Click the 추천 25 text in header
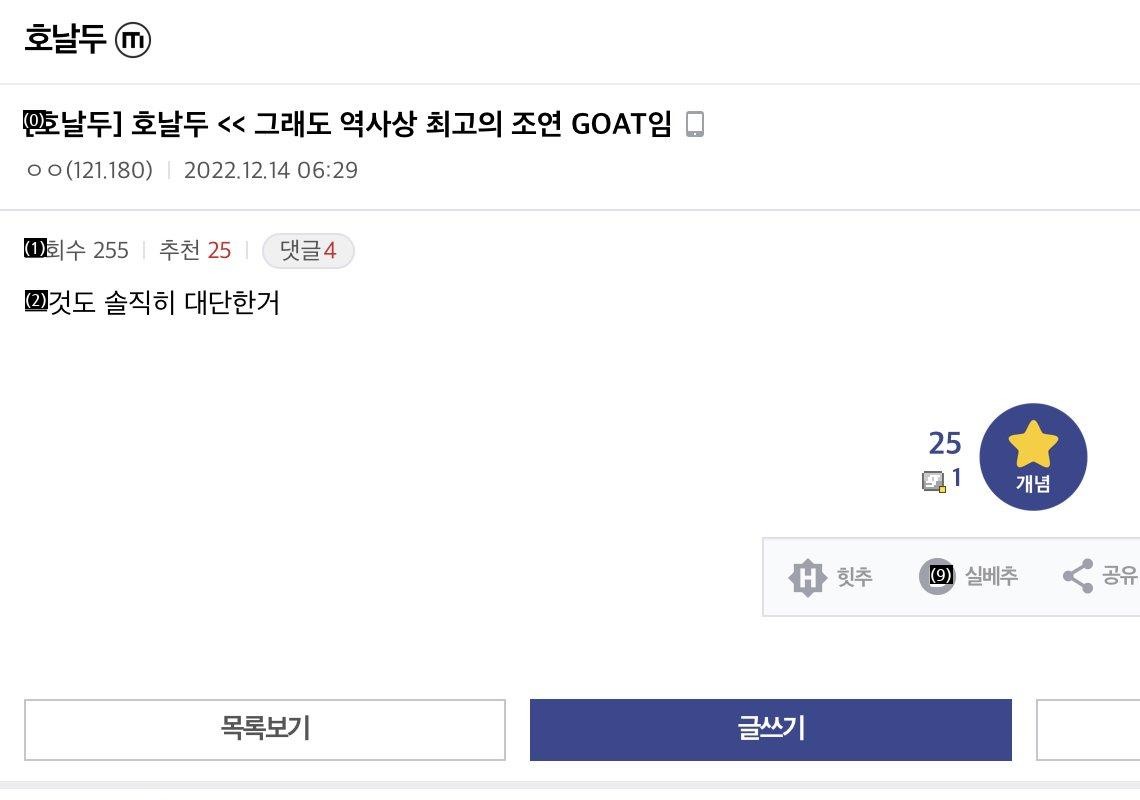Viewport: 1140px width, 800px height. pyautogui.click(x=195, y=251)
